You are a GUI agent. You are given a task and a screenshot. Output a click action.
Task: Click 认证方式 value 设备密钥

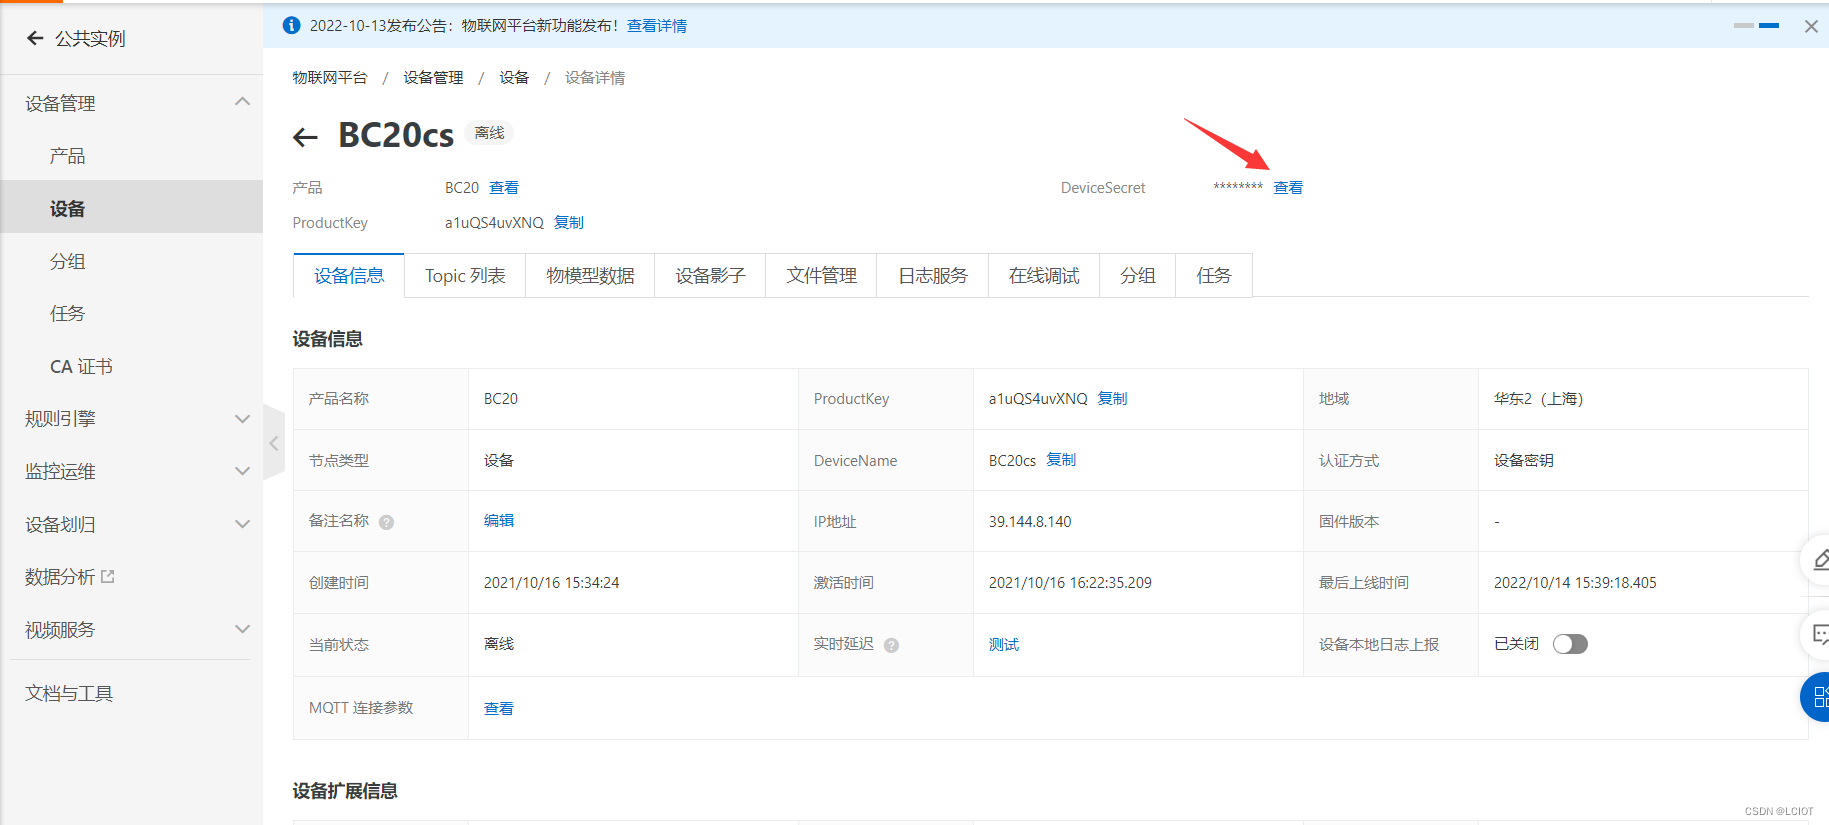click(1524, 460)
